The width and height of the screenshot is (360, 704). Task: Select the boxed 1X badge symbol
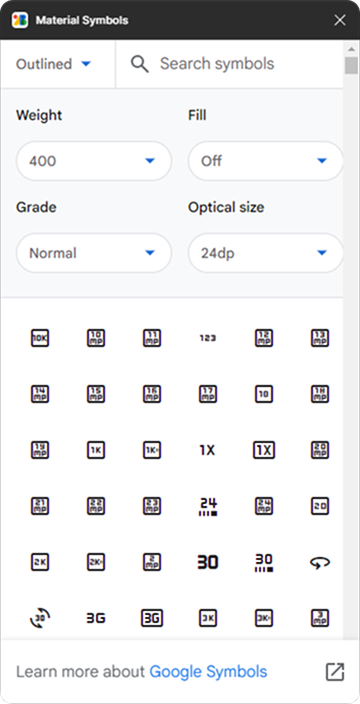click(x=263, y=450)
